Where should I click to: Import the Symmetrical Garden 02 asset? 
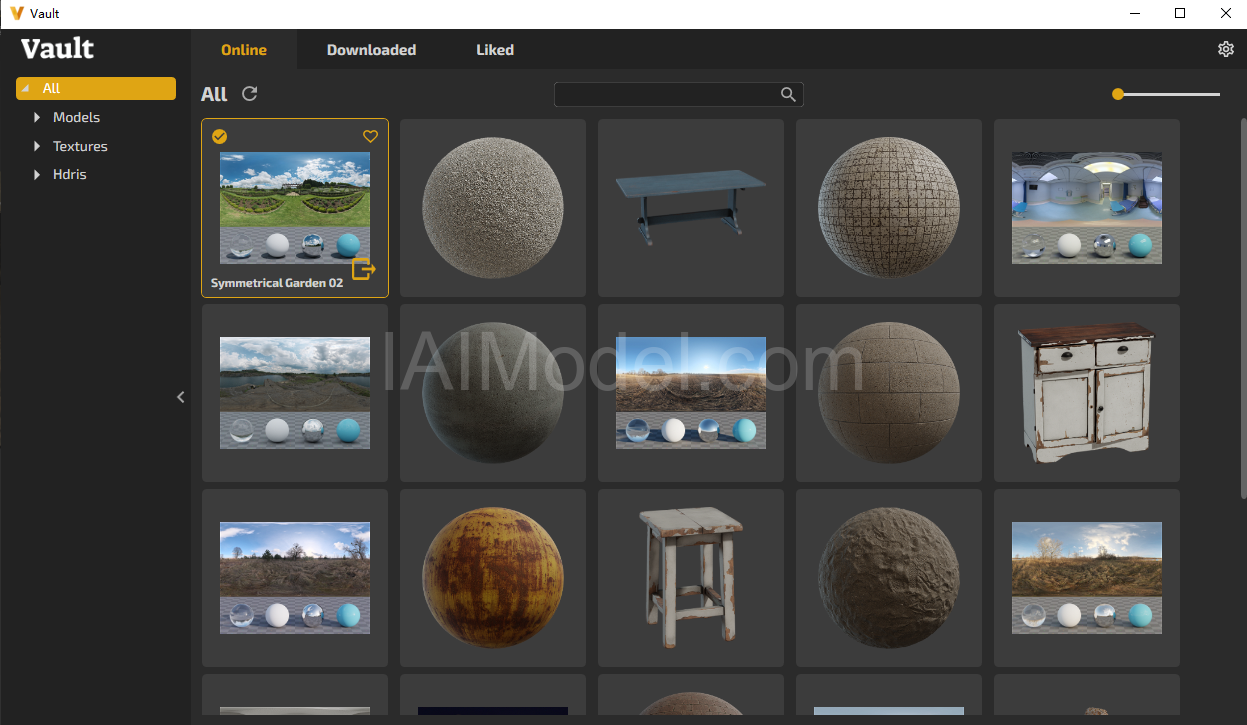pos(364,268)
